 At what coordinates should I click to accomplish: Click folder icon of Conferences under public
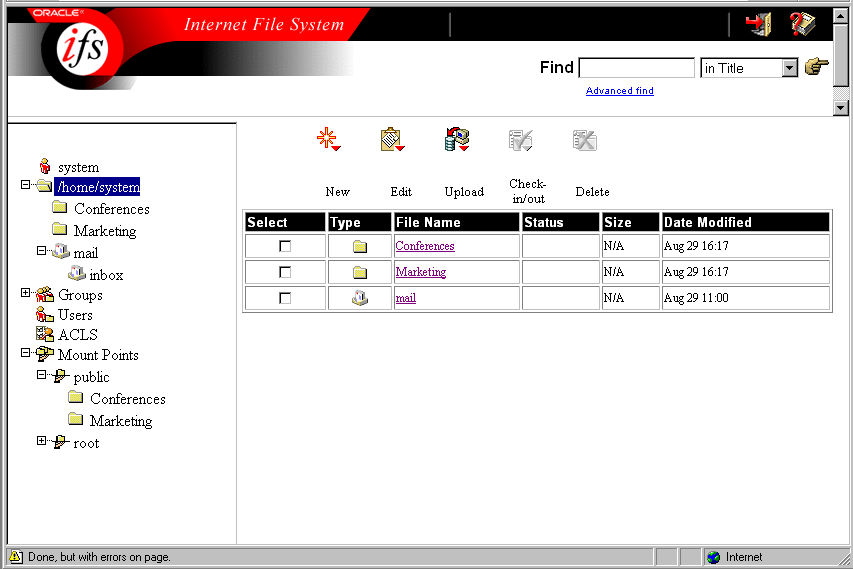(x=76, y=397)
